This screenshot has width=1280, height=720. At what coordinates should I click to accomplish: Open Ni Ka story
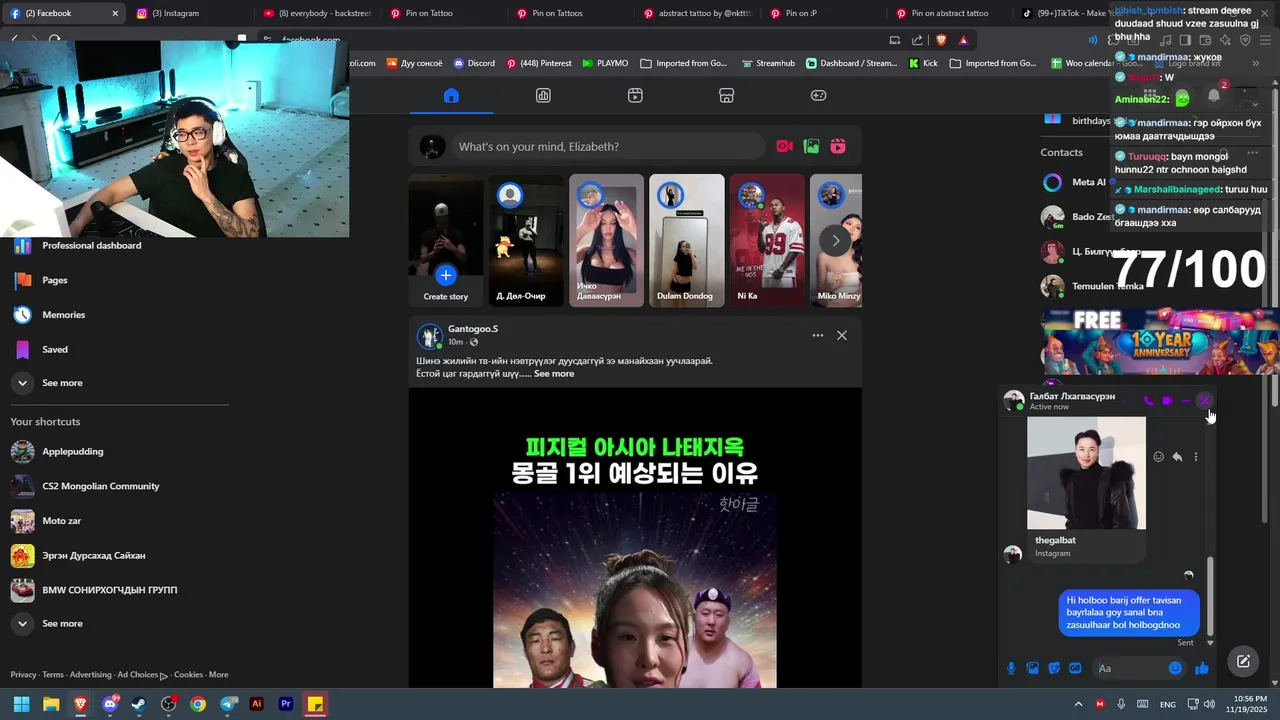[x=767, y=240]
